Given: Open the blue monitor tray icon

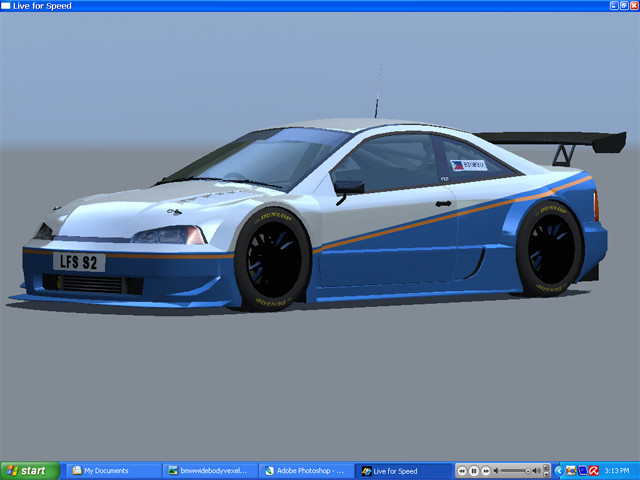Looking at the screenshot, I should [583, 471].
